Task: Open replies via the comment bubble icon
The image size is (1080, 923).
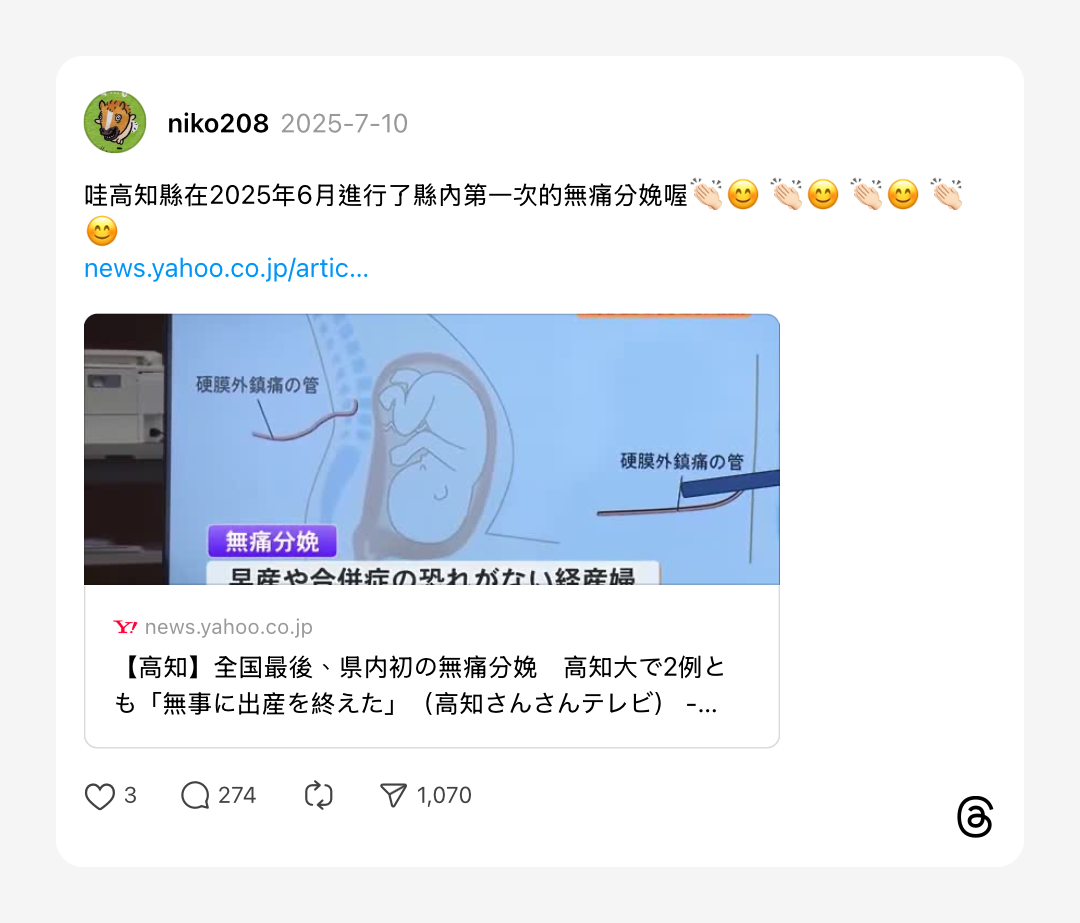Action: click(x=195, y=796)
